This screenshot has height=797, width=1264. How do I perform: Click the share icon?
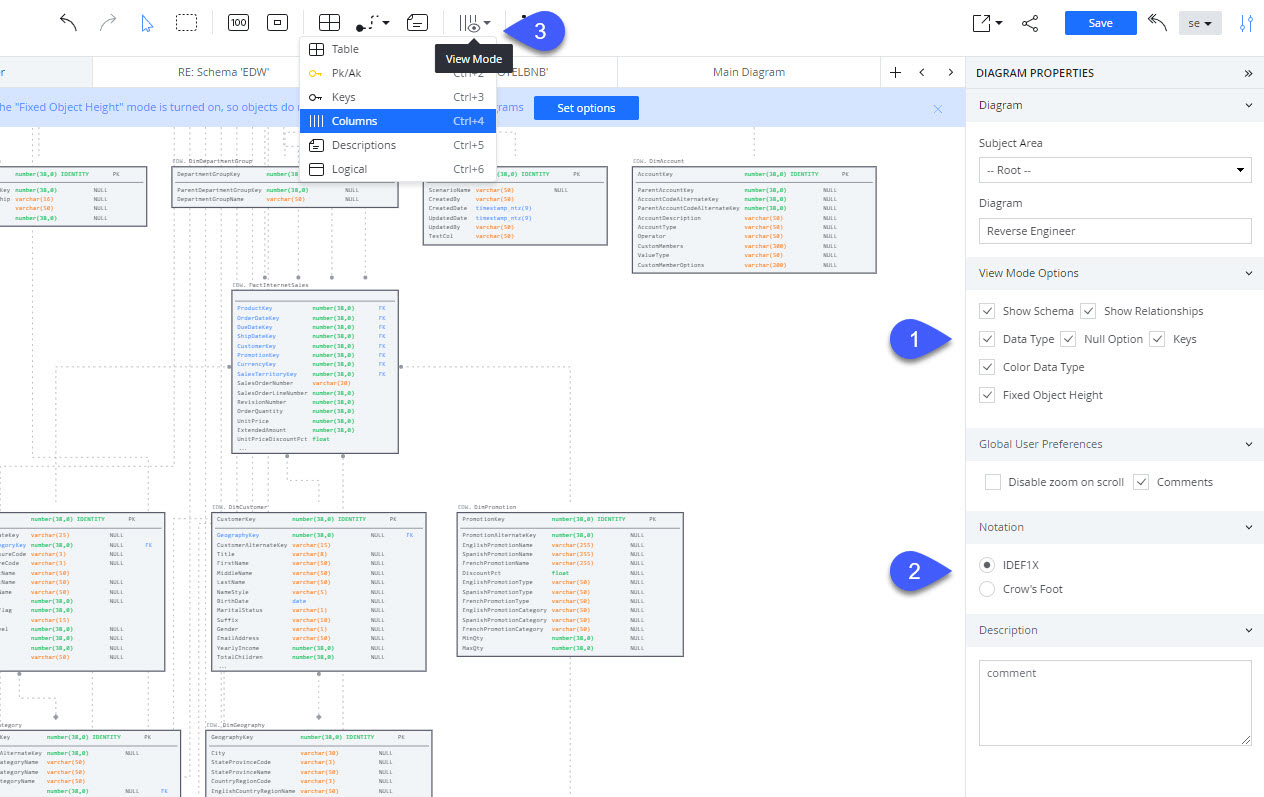pos(1030,23)
